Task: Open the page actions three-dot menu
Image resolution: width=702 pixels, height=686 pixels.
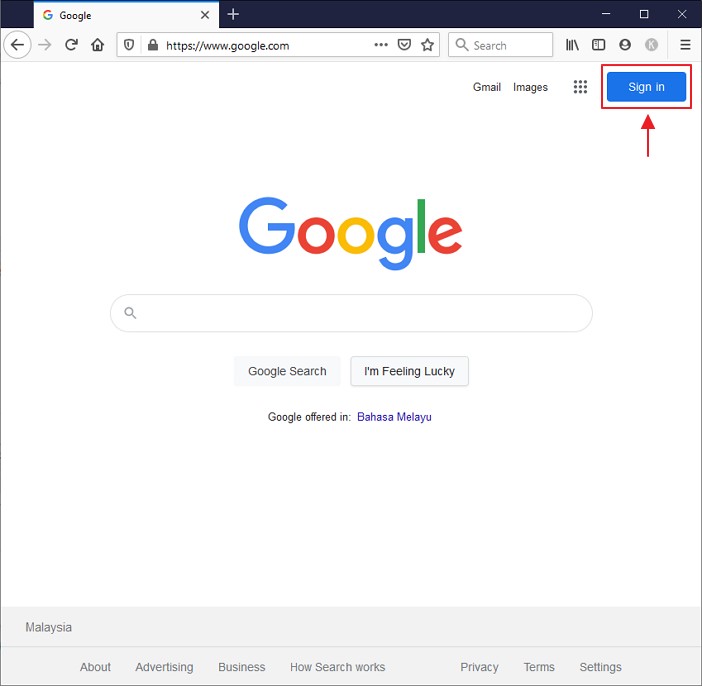Action: tap(381, 45)
